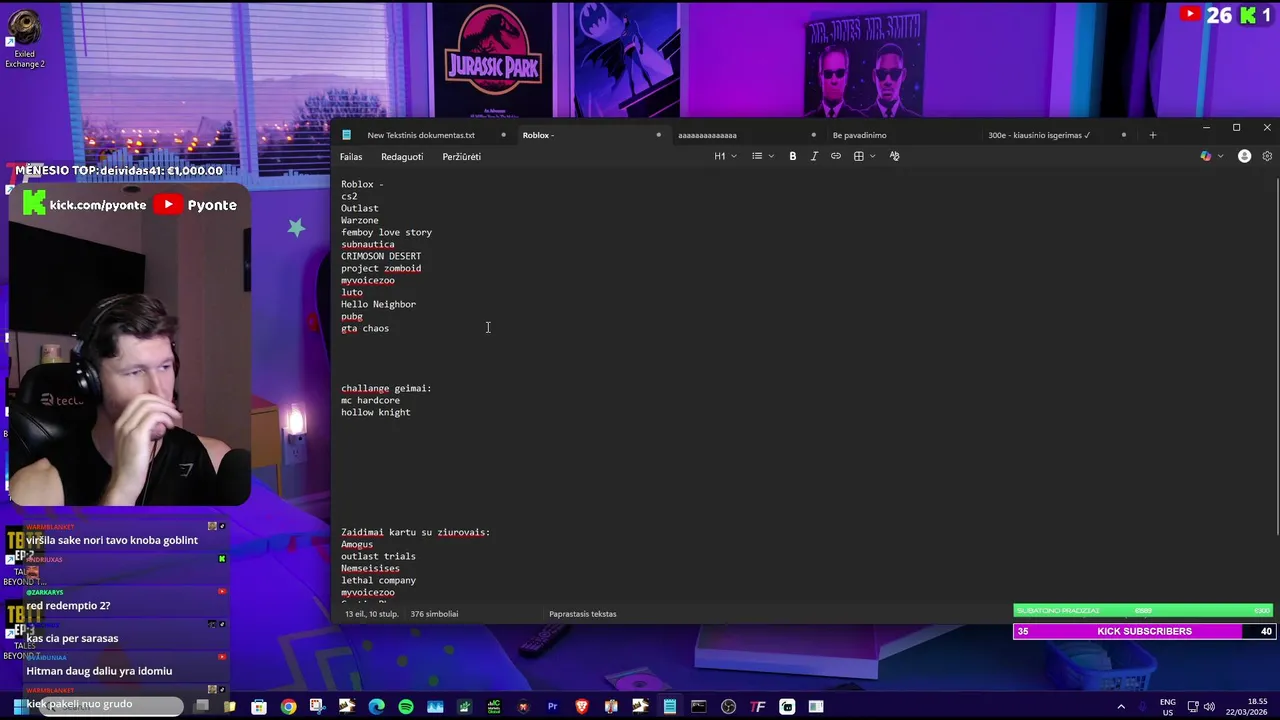Open the account profile icon
This screenshot has height=720, width=1280.
1244,156
